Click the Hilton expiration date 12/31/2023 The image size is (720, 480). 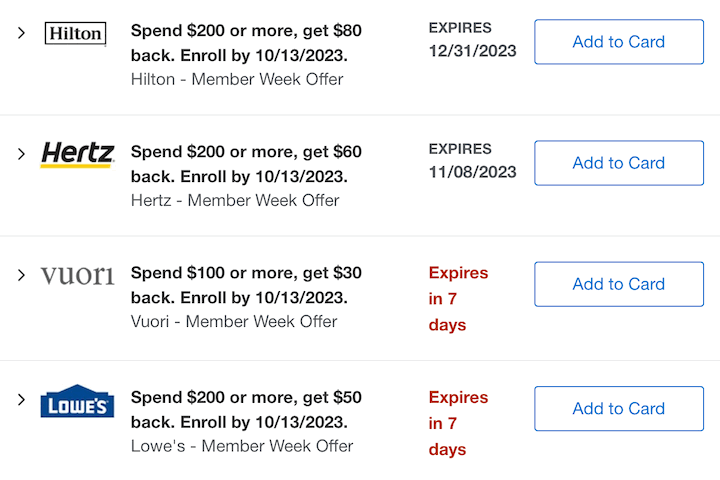tap(472, 51)
